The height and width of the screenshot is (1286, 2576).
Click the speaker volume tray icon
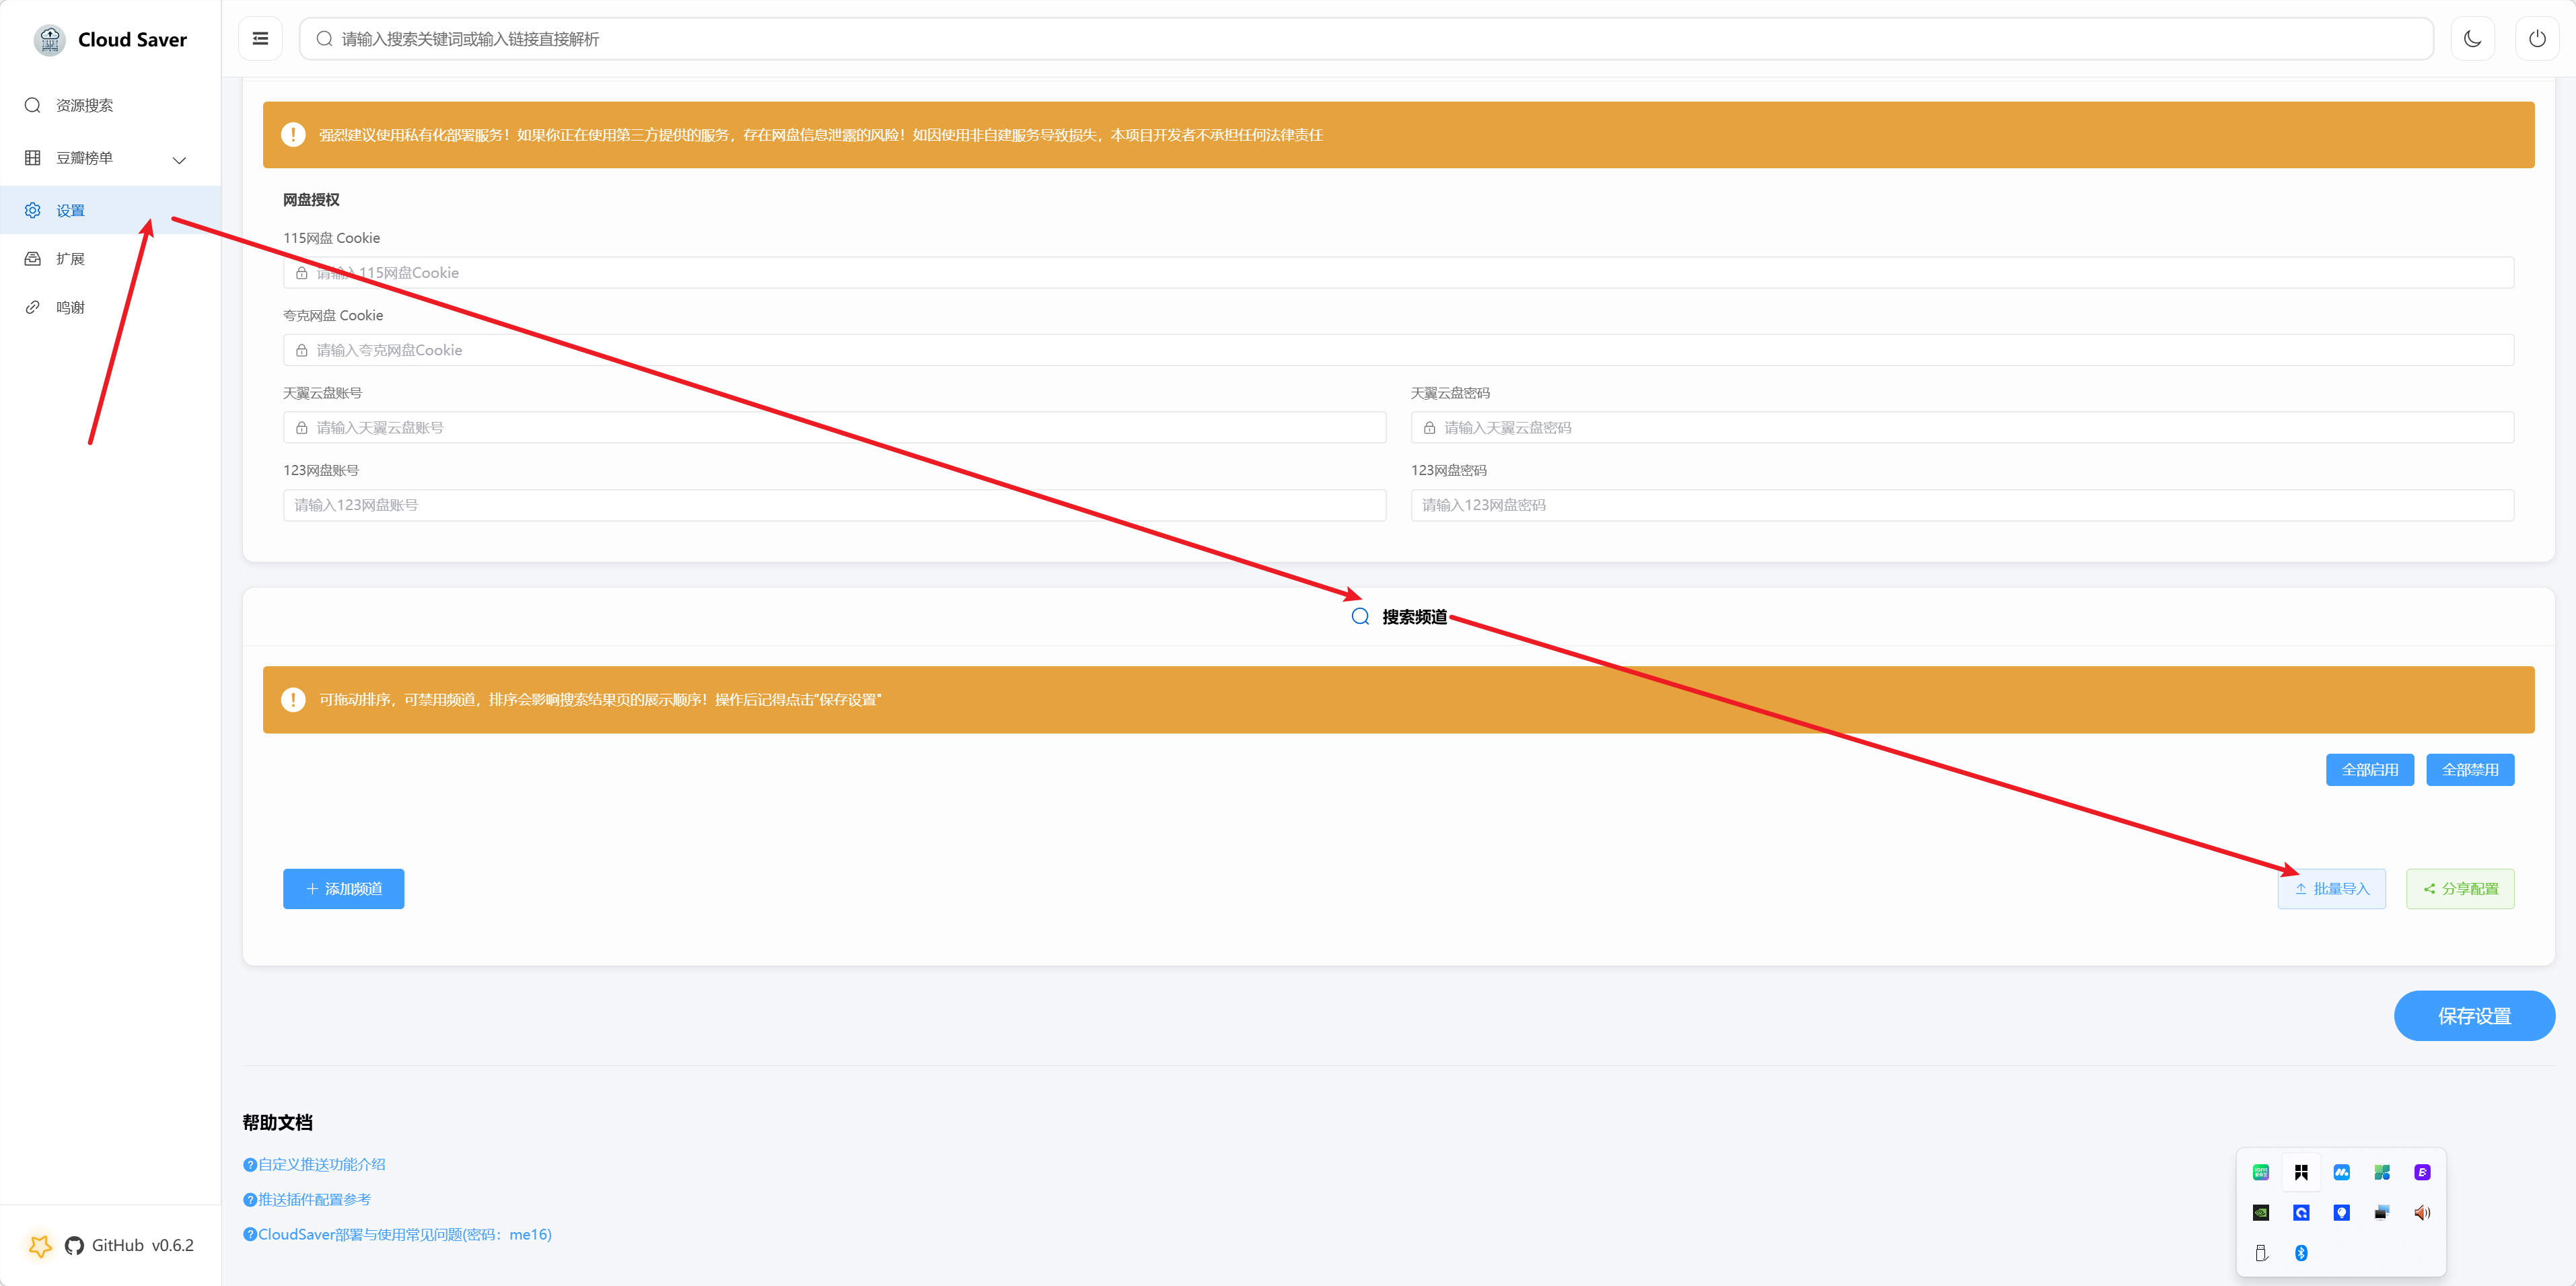coord(2421,1212)
